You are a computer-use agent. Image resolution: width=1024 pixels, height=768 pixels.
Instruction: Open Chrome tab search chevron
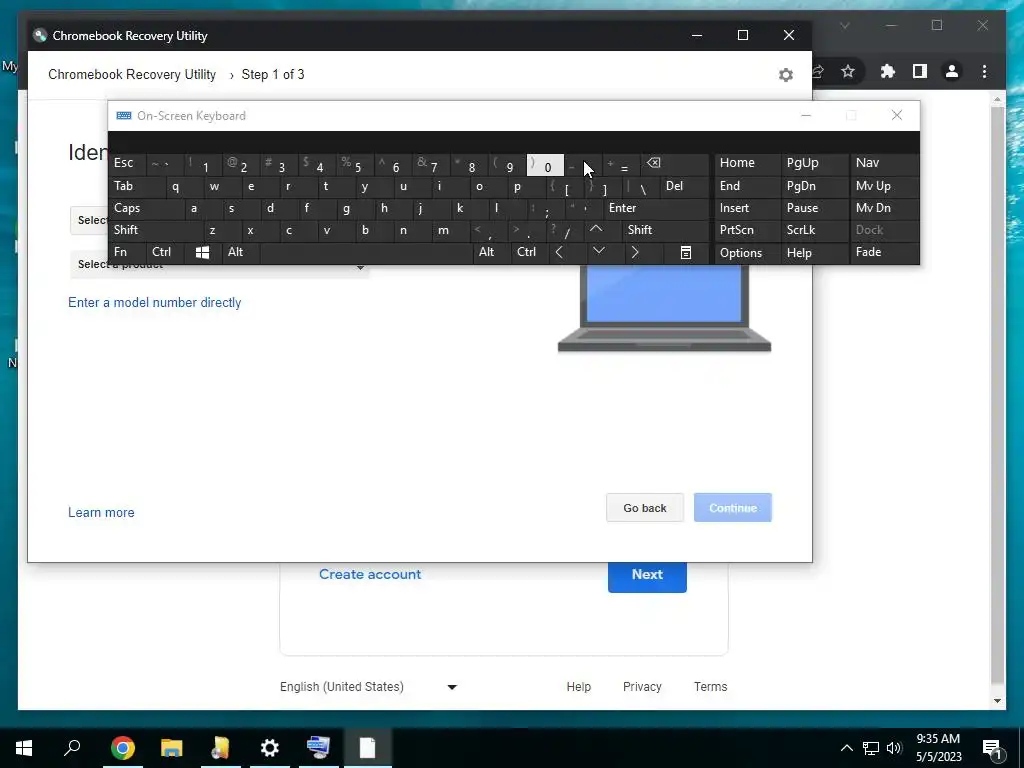(844, 26)
